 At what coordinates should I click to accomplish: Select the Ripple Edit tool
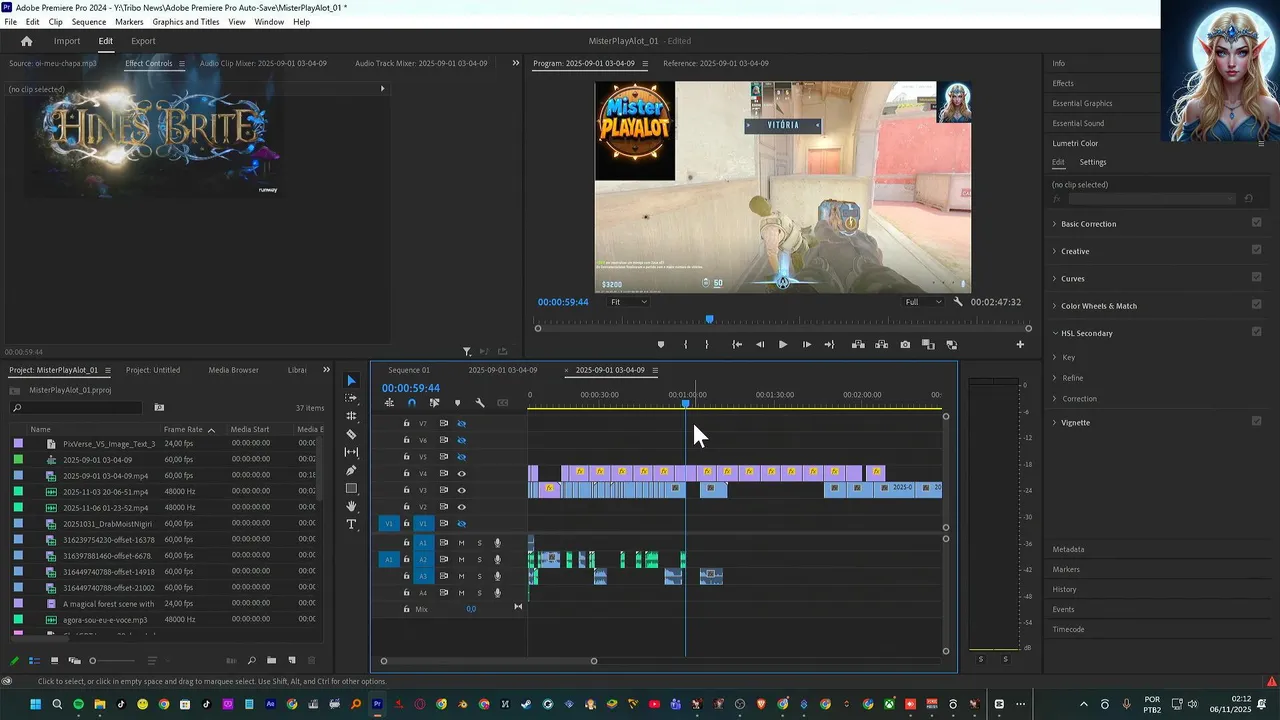click(x=351, y=416)
